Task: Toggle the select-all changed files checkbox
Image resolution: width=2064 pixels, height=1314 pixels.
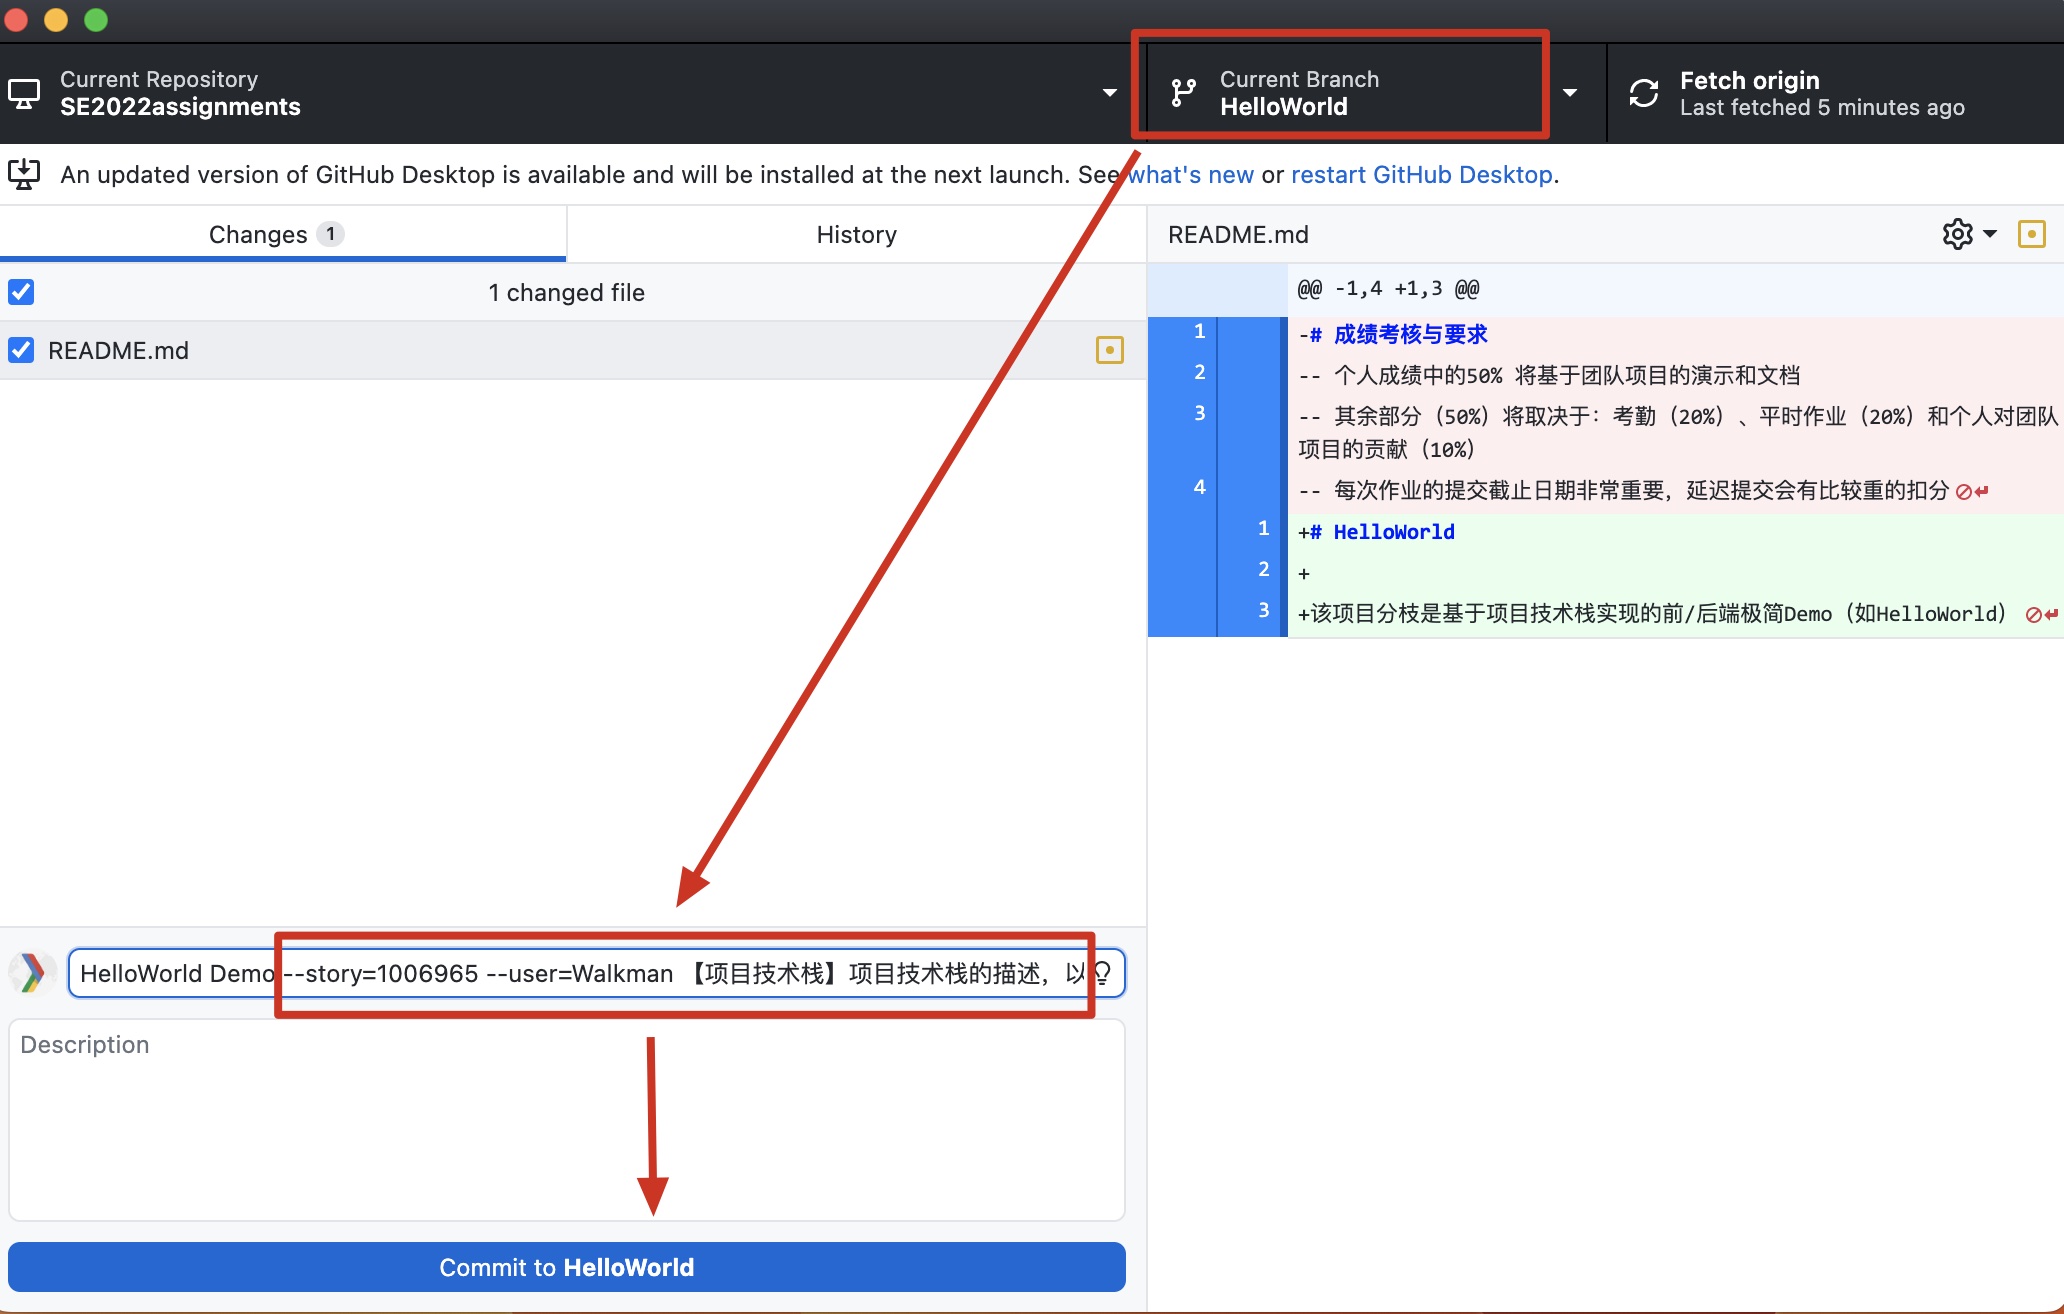Action: coord(21,292)
